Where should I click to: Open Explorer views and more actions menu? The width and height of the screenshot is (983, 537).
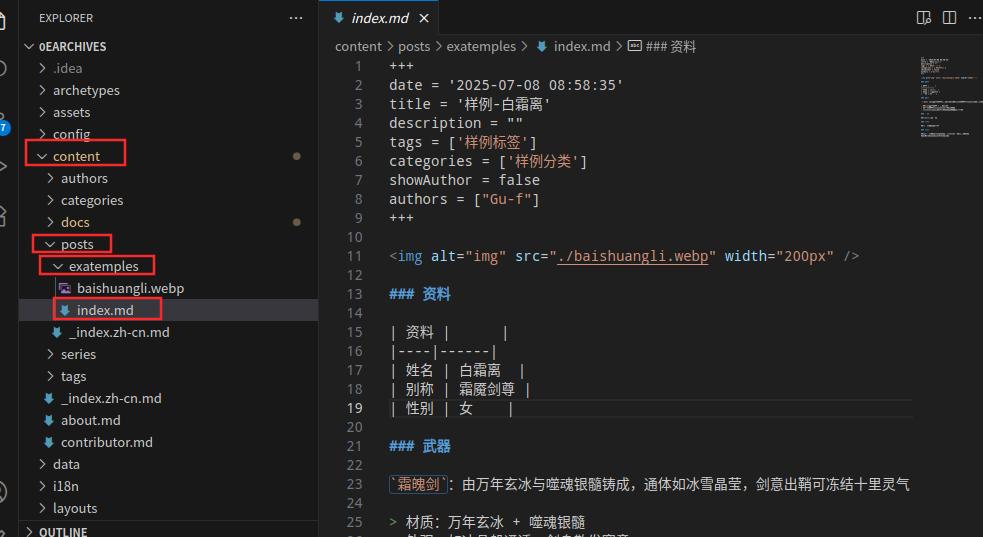(x=296, y=18)
